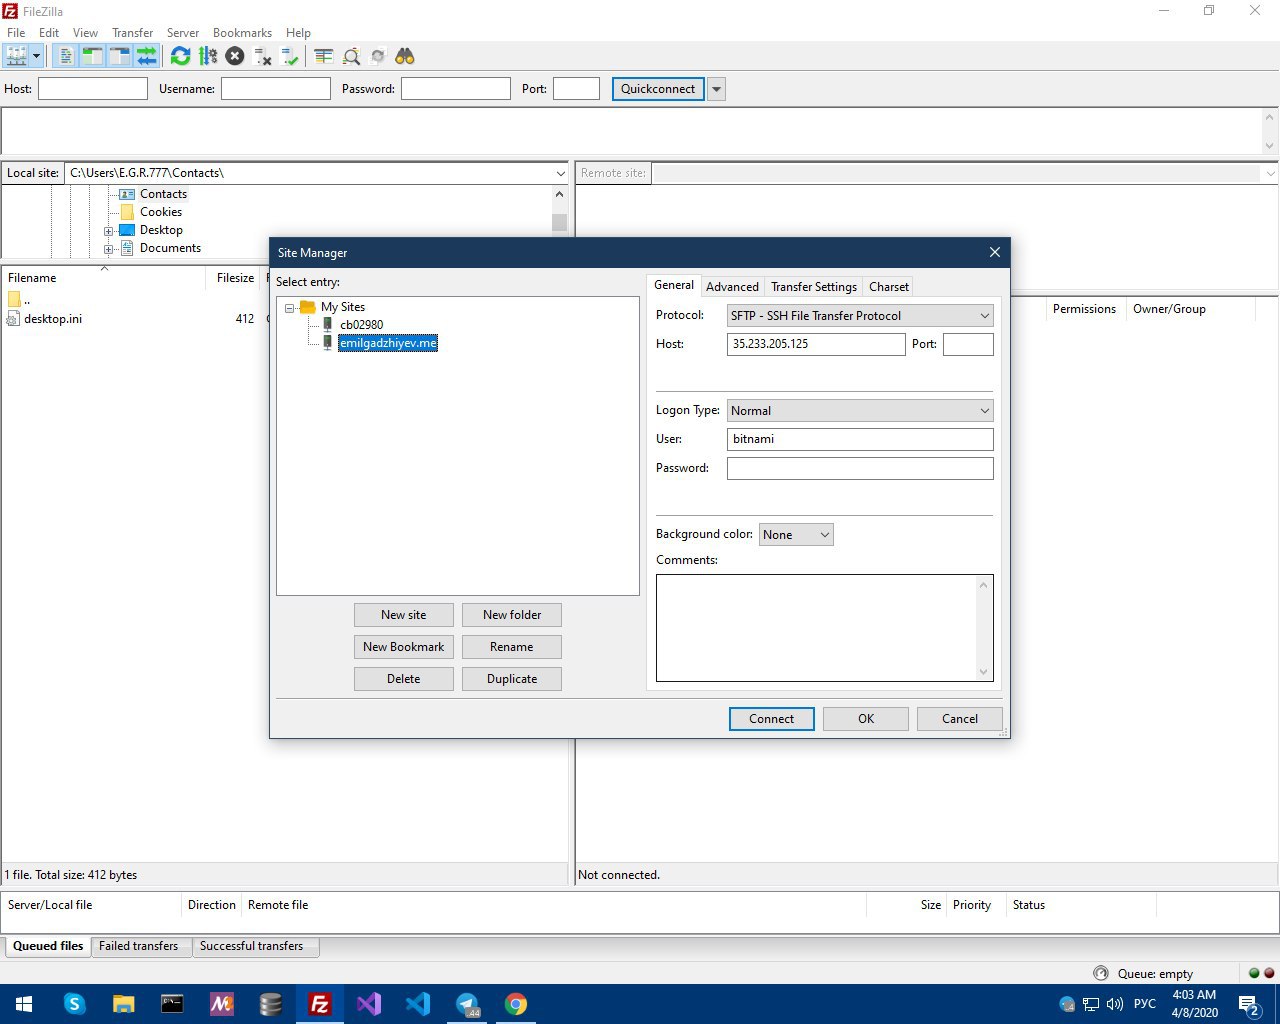Expand the Desktop folder in local tree
The image size is (1280, 1024).
[x=109, y=231]
